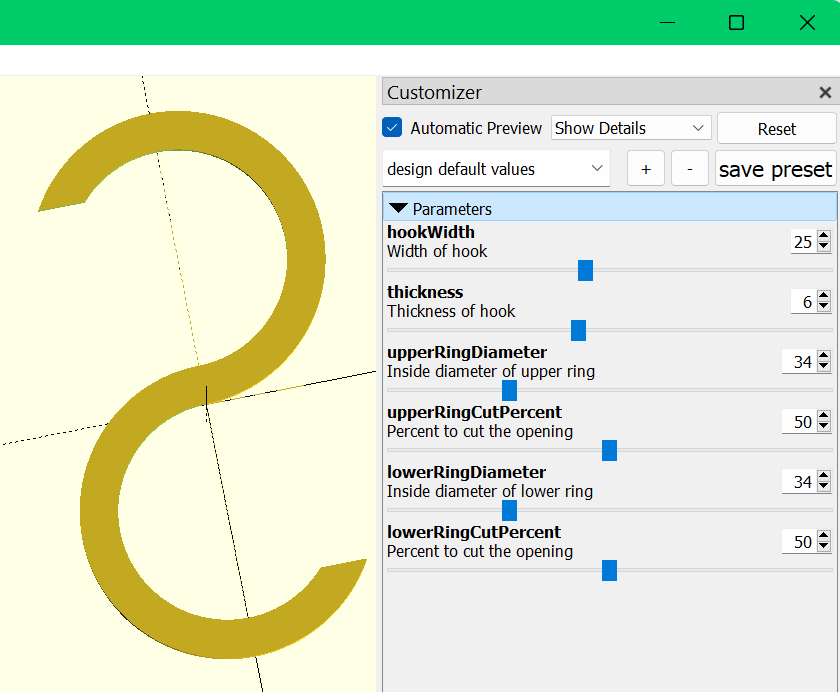Open the design default values preset dropdown
The width and height of the screenshot is (840, 692).
(x=496, y=168)
